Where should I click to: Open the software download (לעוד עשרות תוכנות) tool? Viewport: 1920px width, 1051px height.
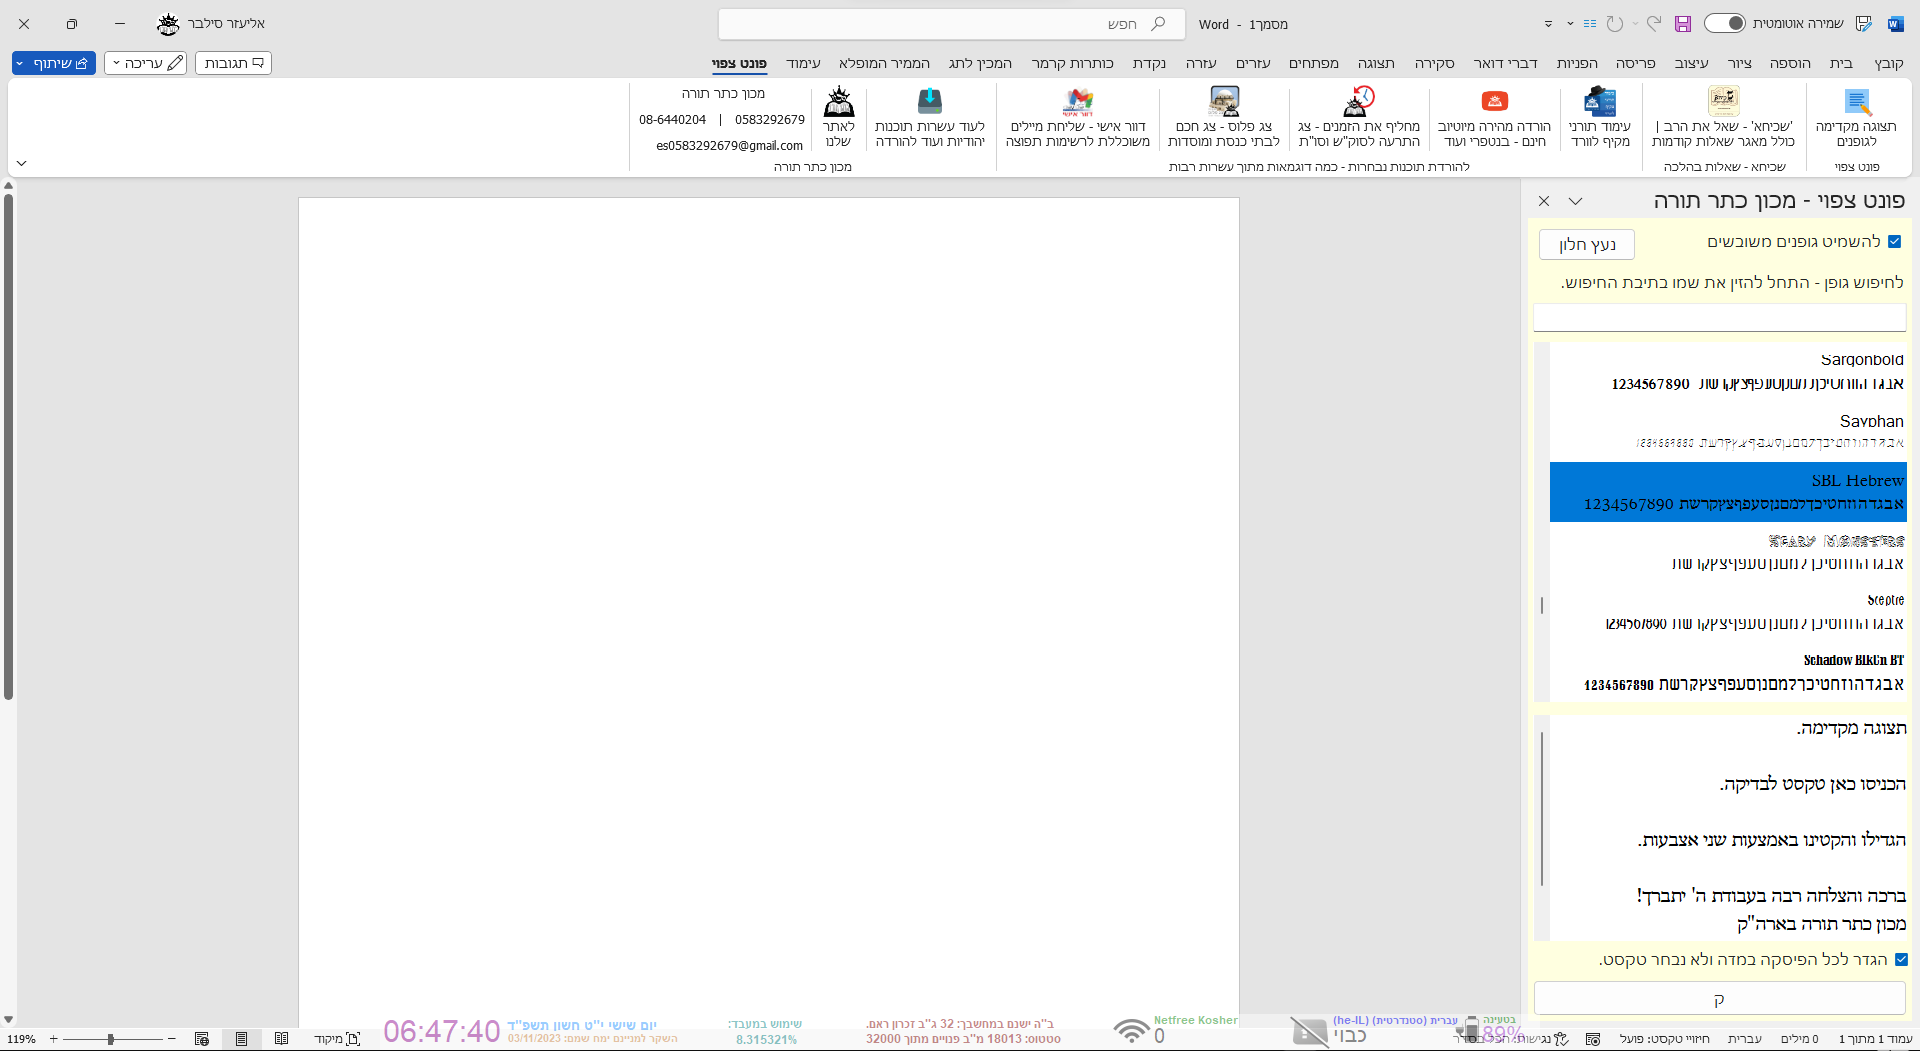tap(930, 117)
